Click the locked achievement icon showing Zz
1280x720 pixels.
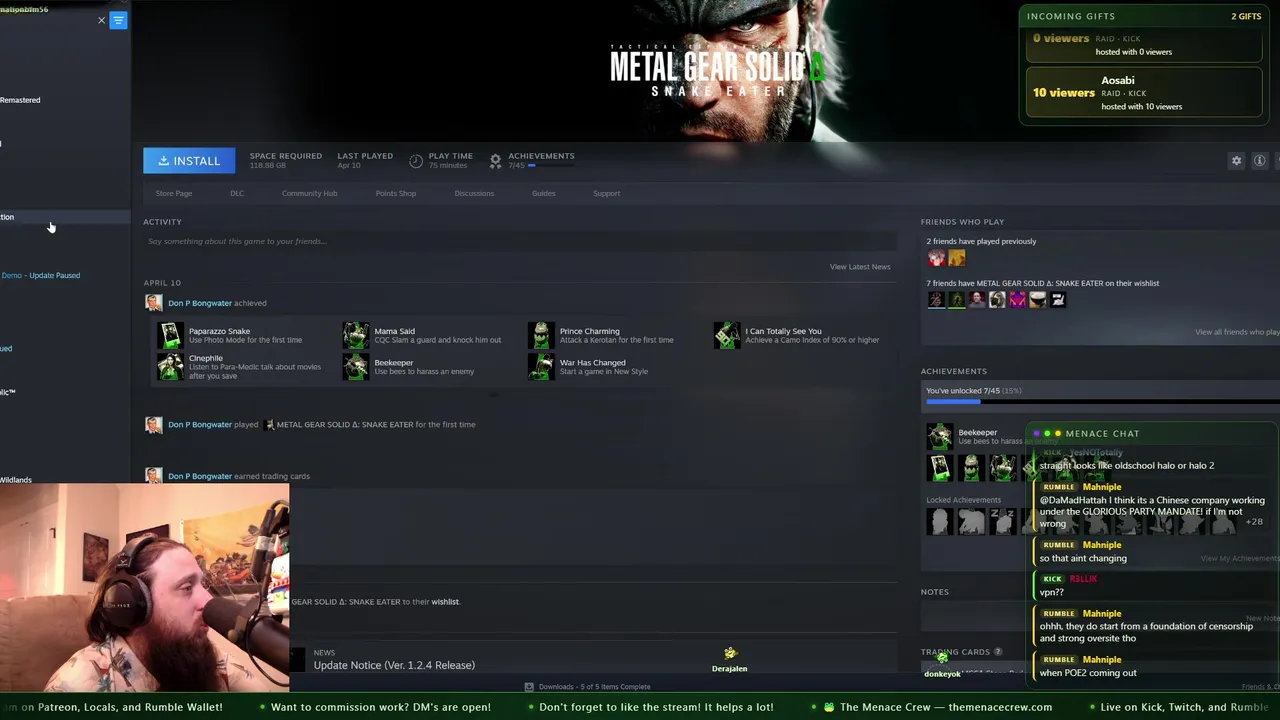(1003, 521)
